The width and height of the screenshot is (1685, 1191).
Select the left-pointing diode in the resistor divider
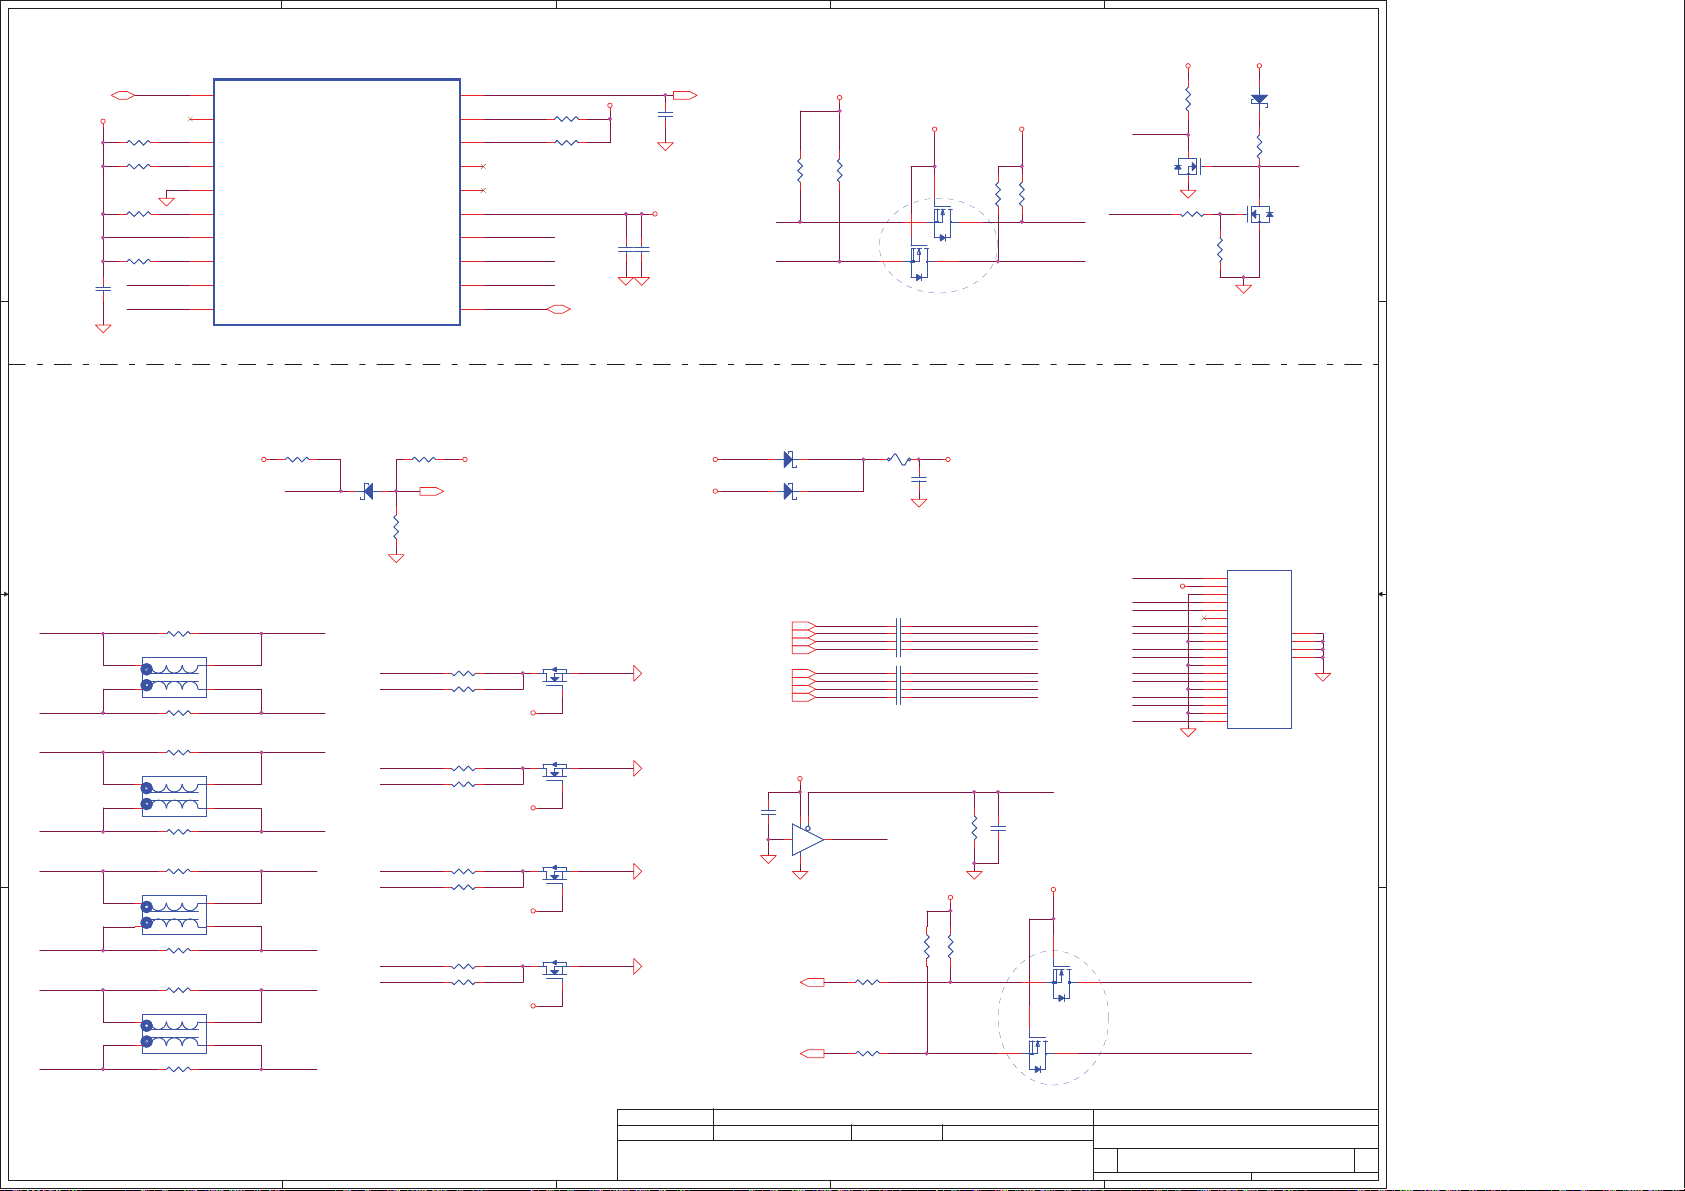click(367, 491)
